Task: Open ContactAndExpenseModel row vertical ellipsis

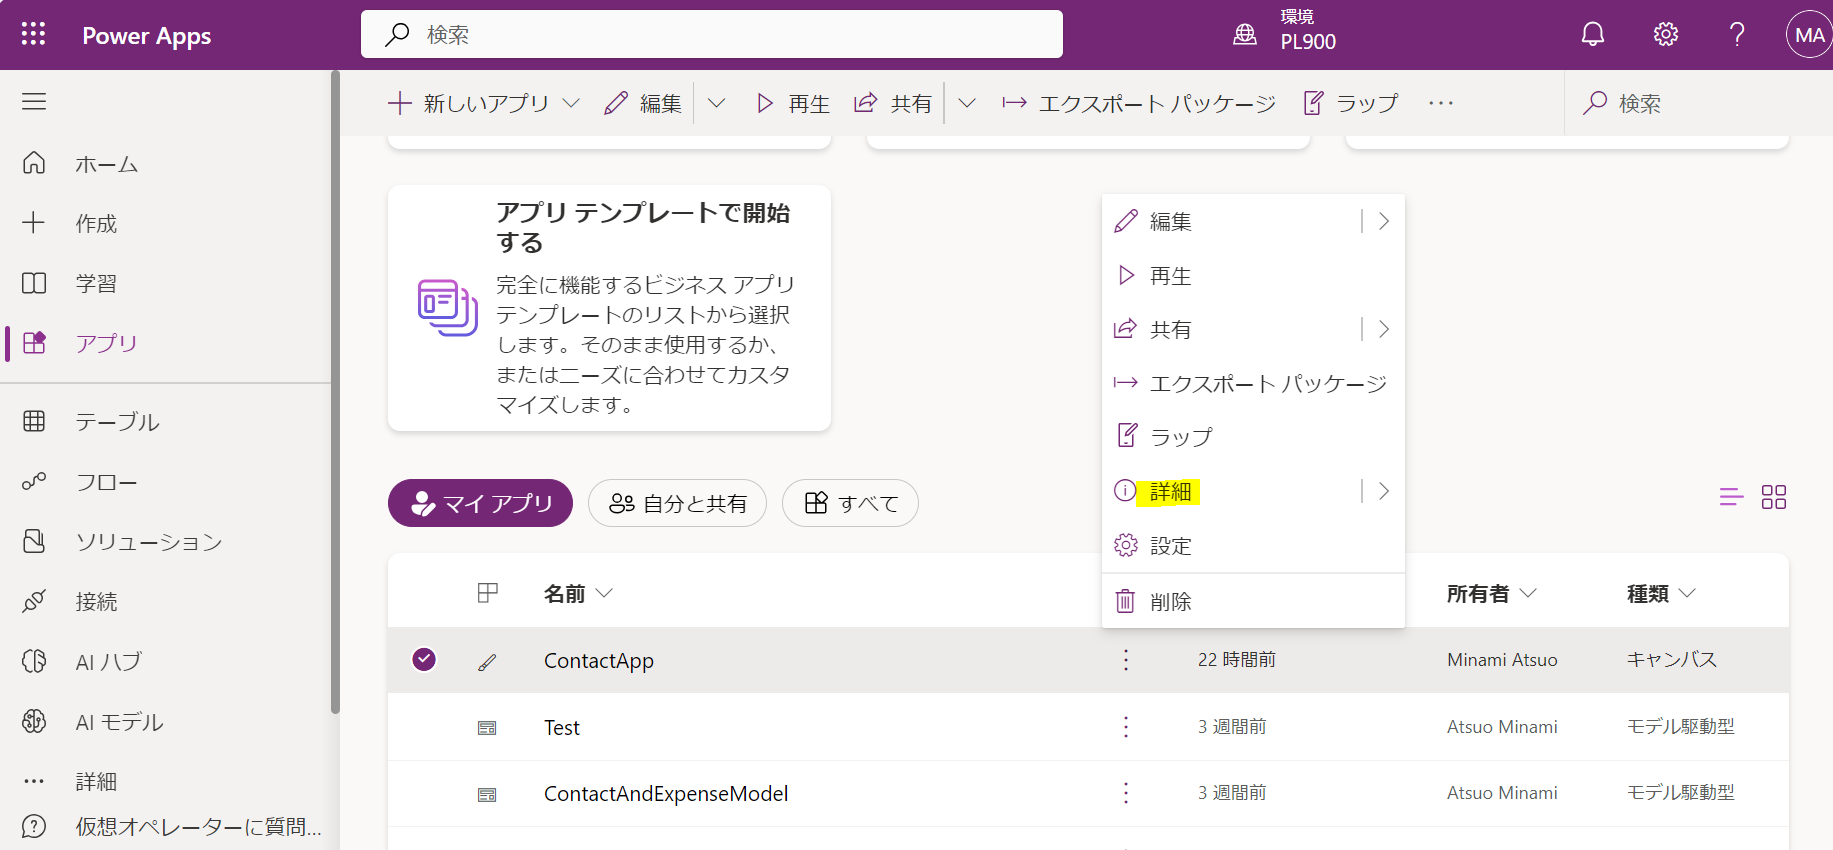Action: pos(1126,793)
